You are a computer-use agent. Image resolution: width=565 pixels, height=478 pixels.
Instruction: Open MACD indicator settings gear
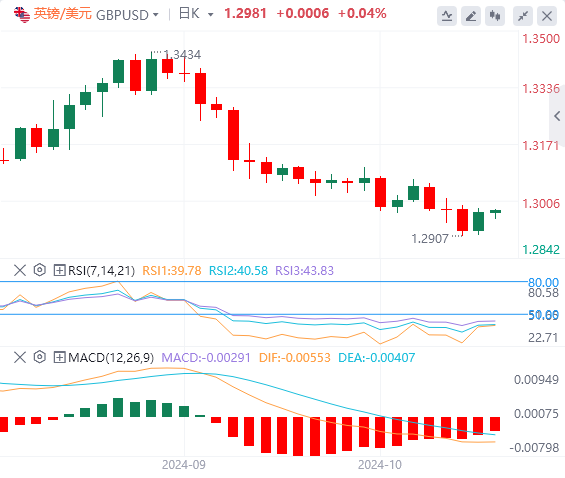[x=40, y=357]
